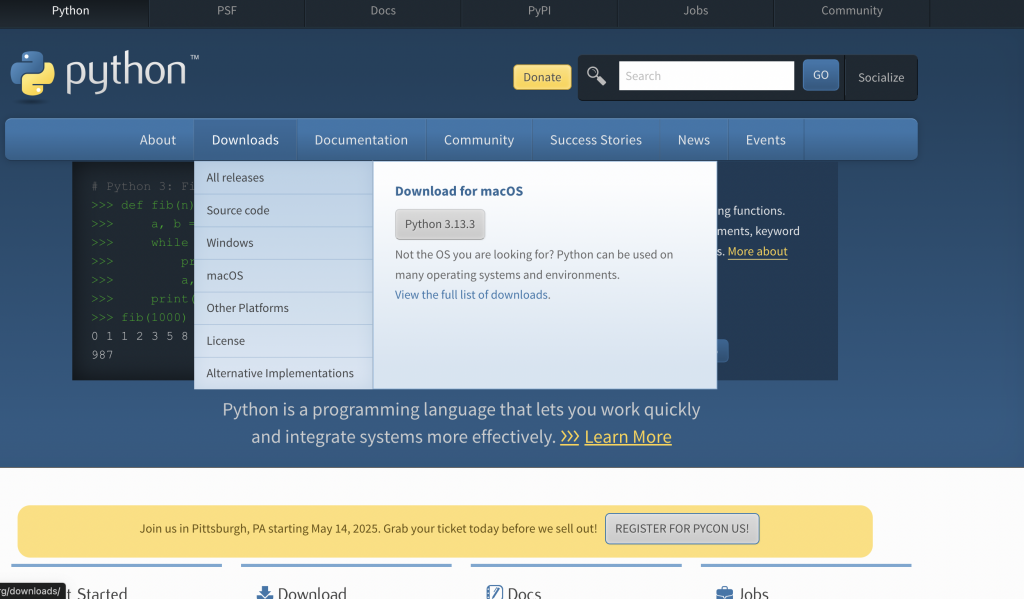
Task: Open the Socialize menu
Action: [x=881, y=77]
